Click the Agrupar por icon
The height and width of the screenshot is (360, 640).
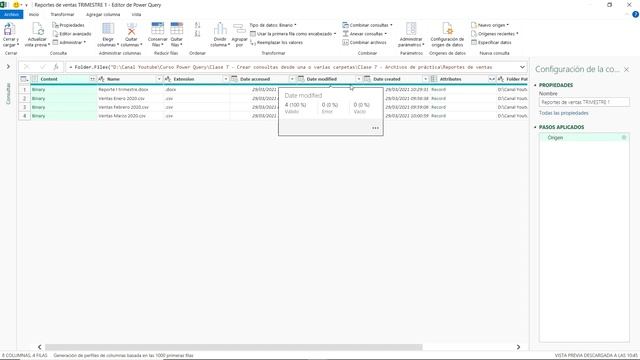click(x=239, y=29)
